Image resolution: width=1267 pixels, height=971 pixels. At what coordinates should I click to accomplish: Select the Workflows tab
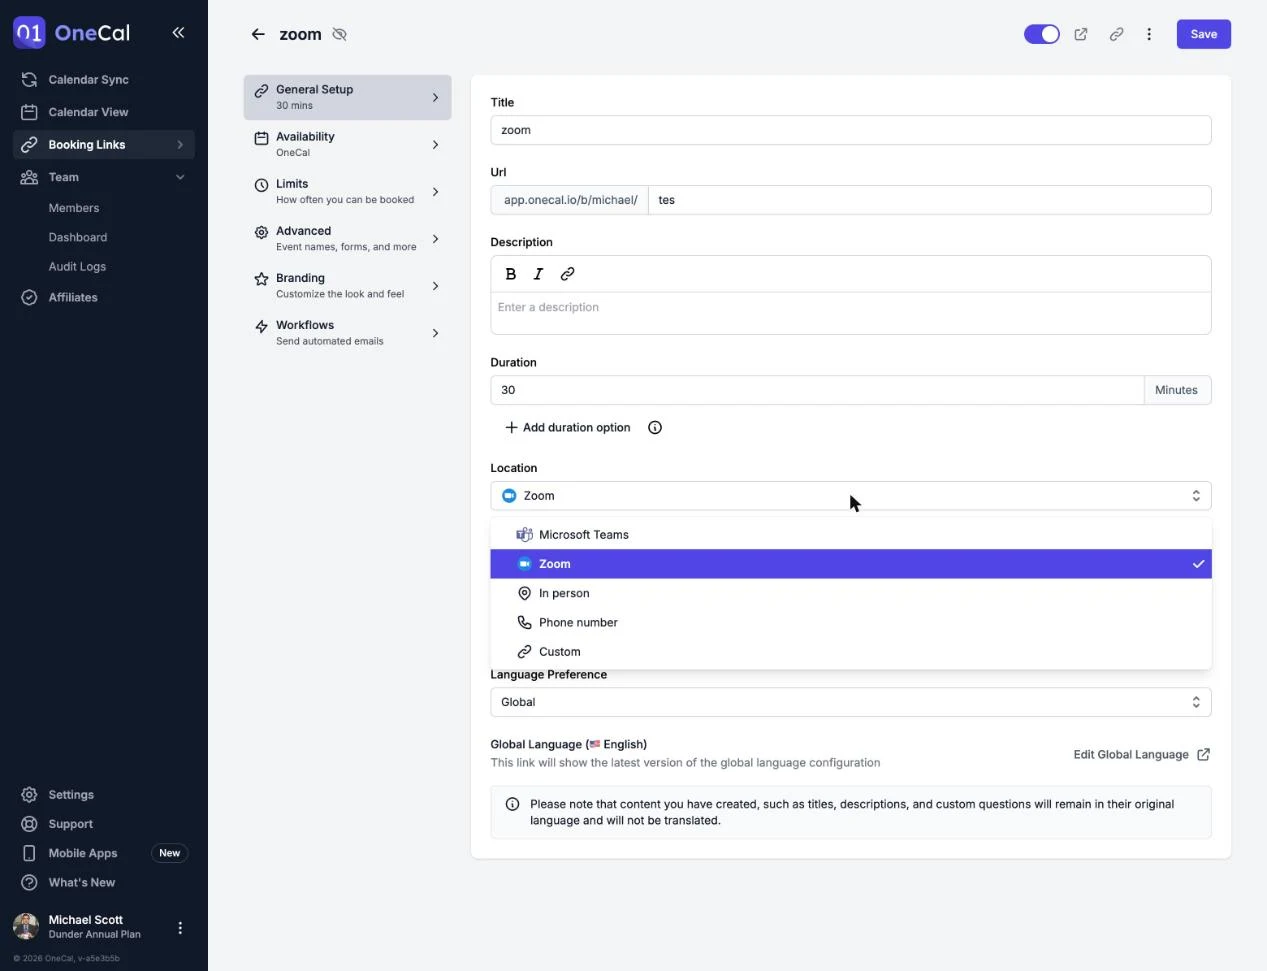click(x=347, y=332)
